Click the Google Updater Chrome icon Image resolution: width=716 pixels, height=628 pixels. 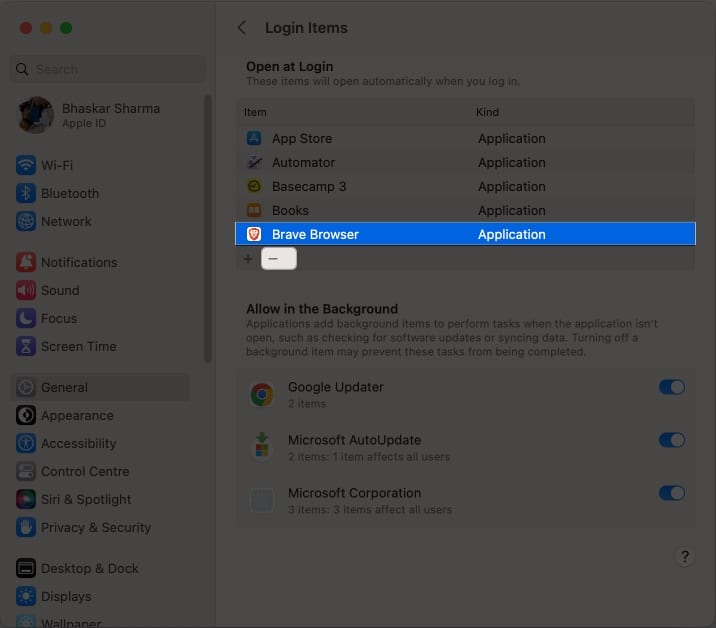(x=262, y=394)
